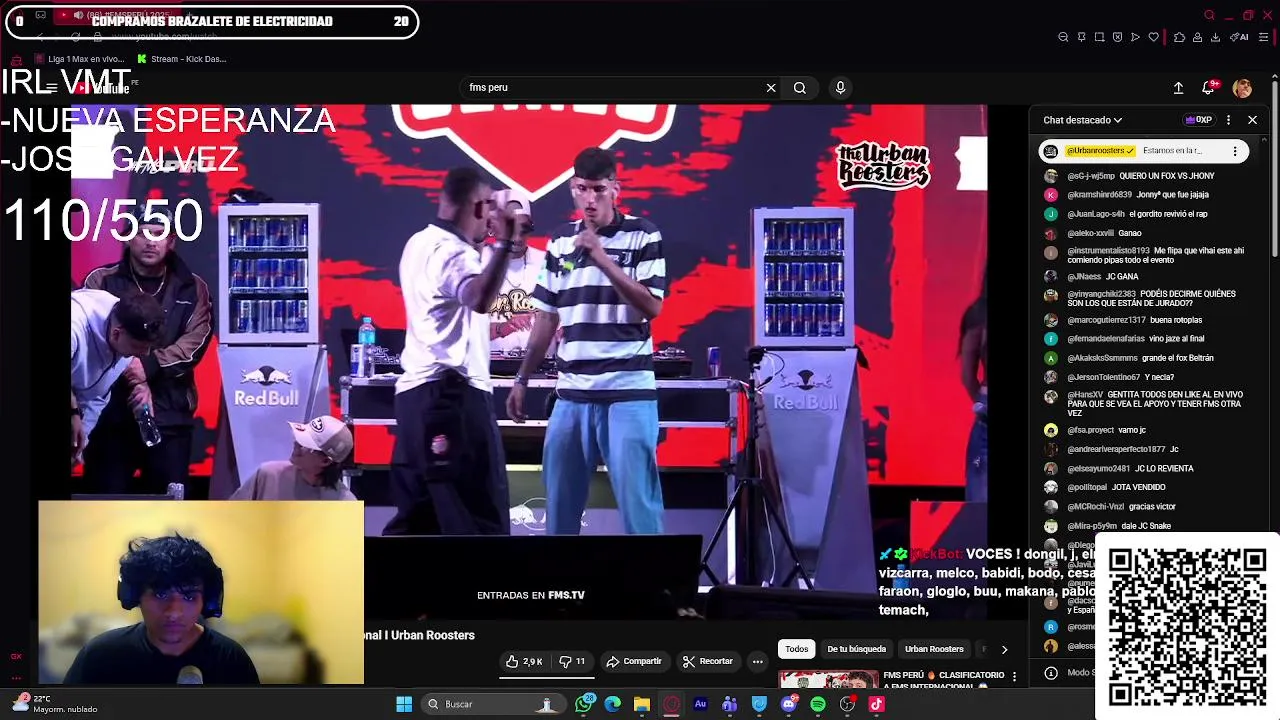Open the YouTube account avatar menu

pos(1242,88)
